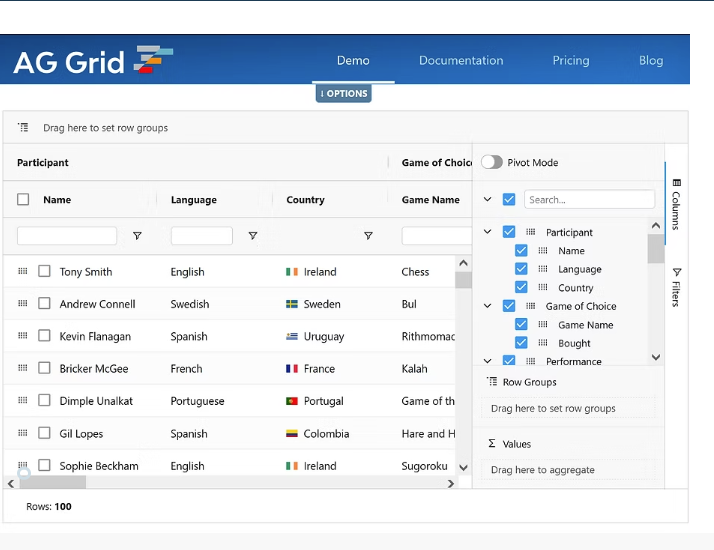Click the Name filter text field

tap(67, 235)
